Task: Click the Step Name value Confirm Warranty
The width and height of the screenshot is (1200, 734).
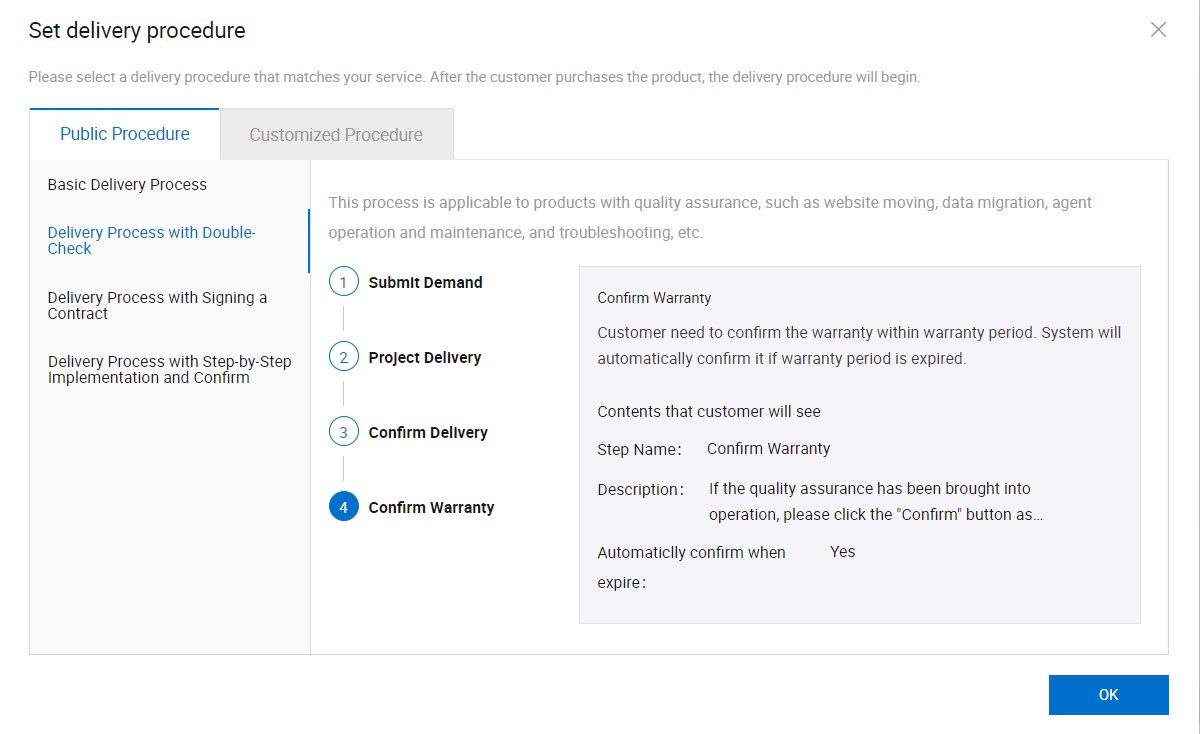Action: [768, 449]
